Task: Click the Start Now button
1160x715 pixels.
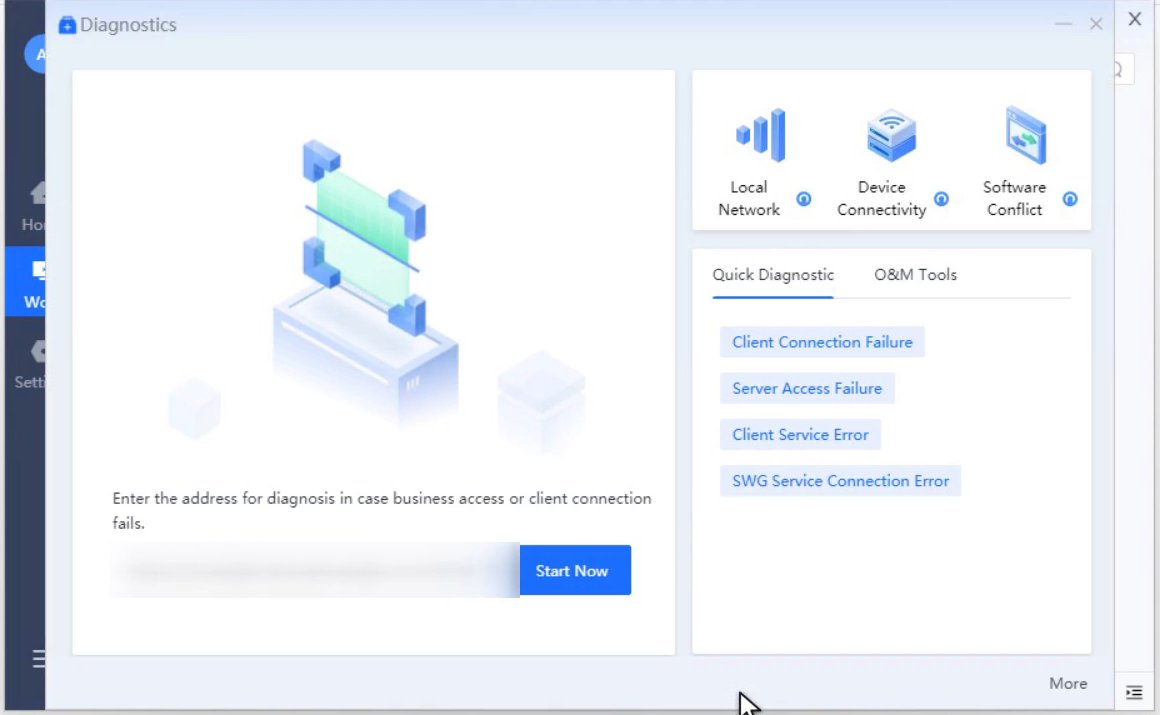Action: pyautogui.click(x=576, y=571)
